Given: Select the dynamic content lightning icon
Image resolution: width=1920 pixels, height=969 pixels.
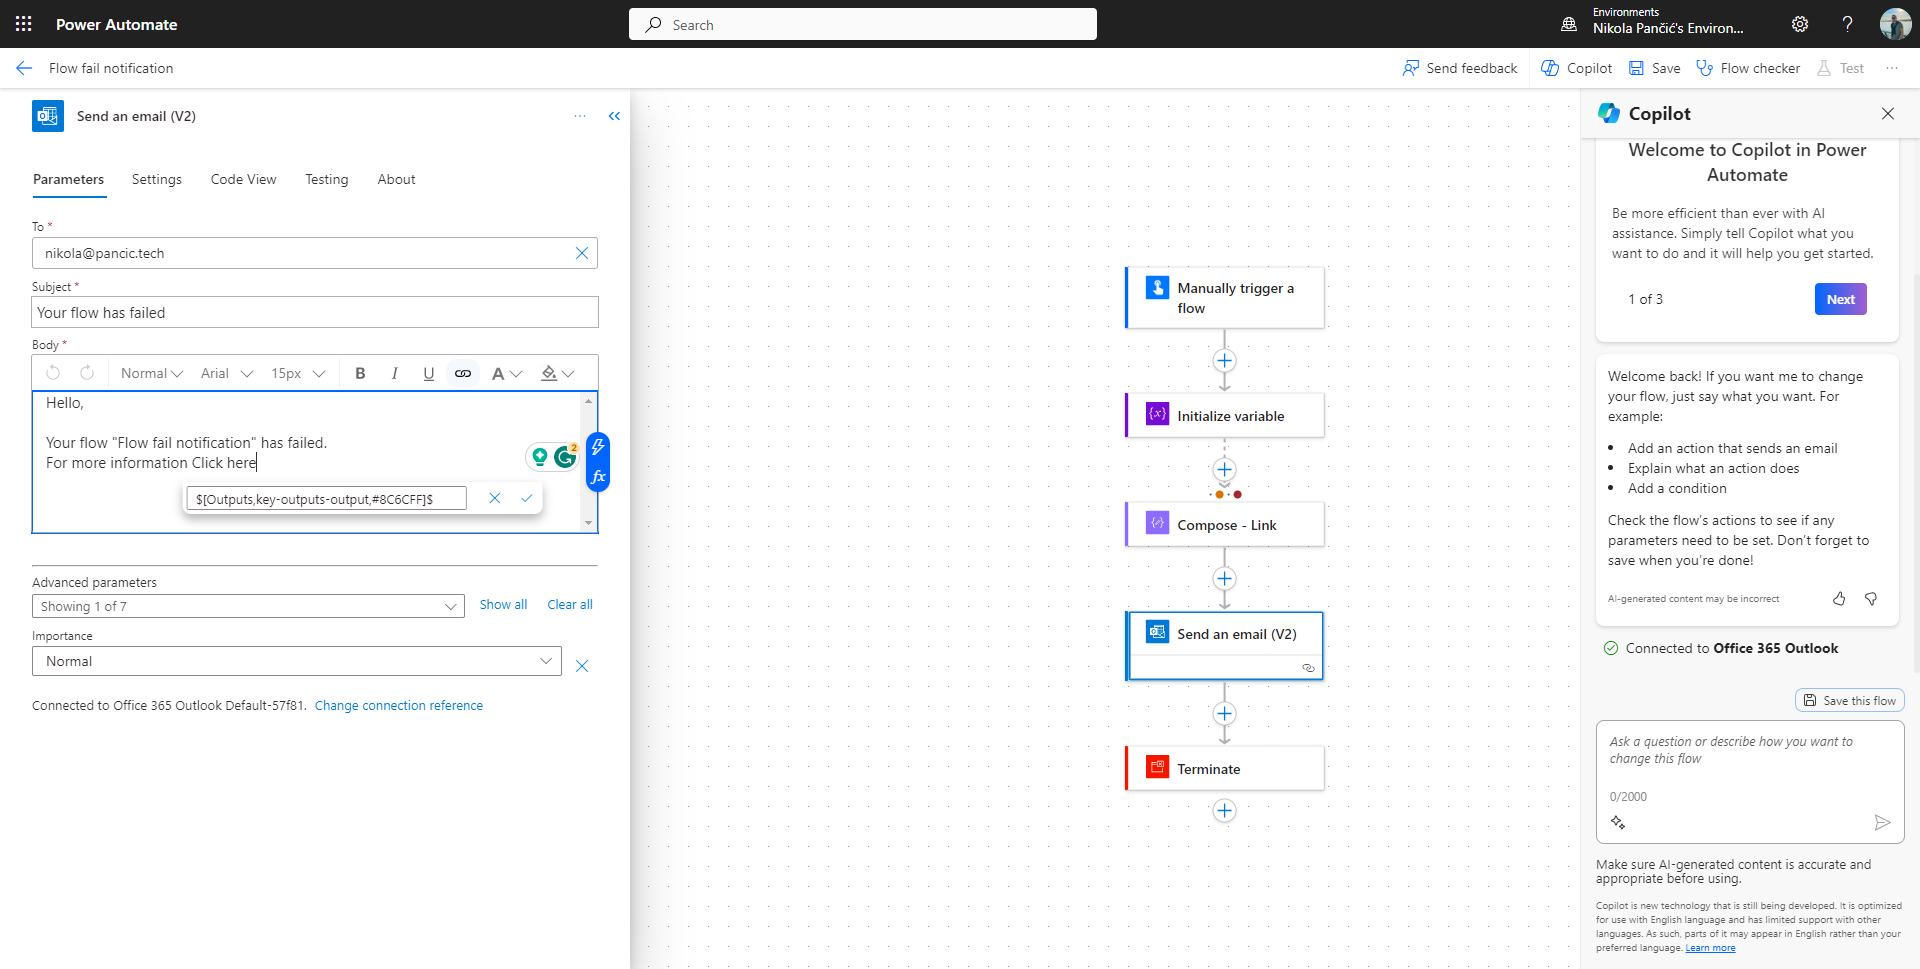Looking at the screenshot, I should (x=598, y=448).
